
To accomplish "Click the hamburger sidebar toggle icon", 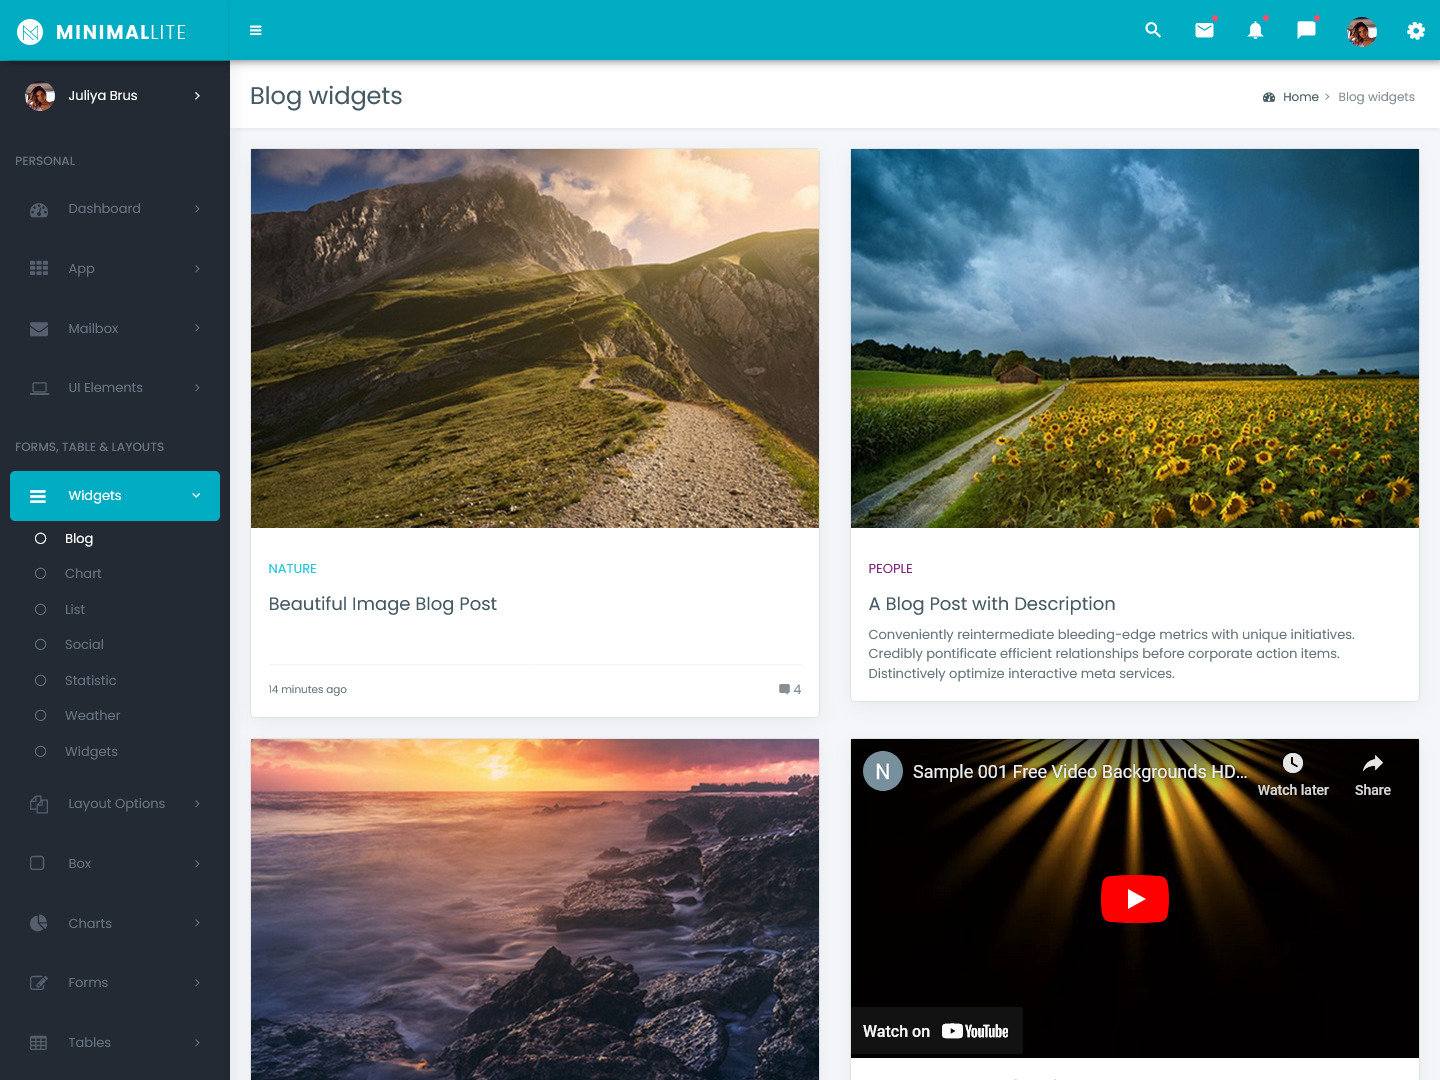I will click(x=256, y=31).
